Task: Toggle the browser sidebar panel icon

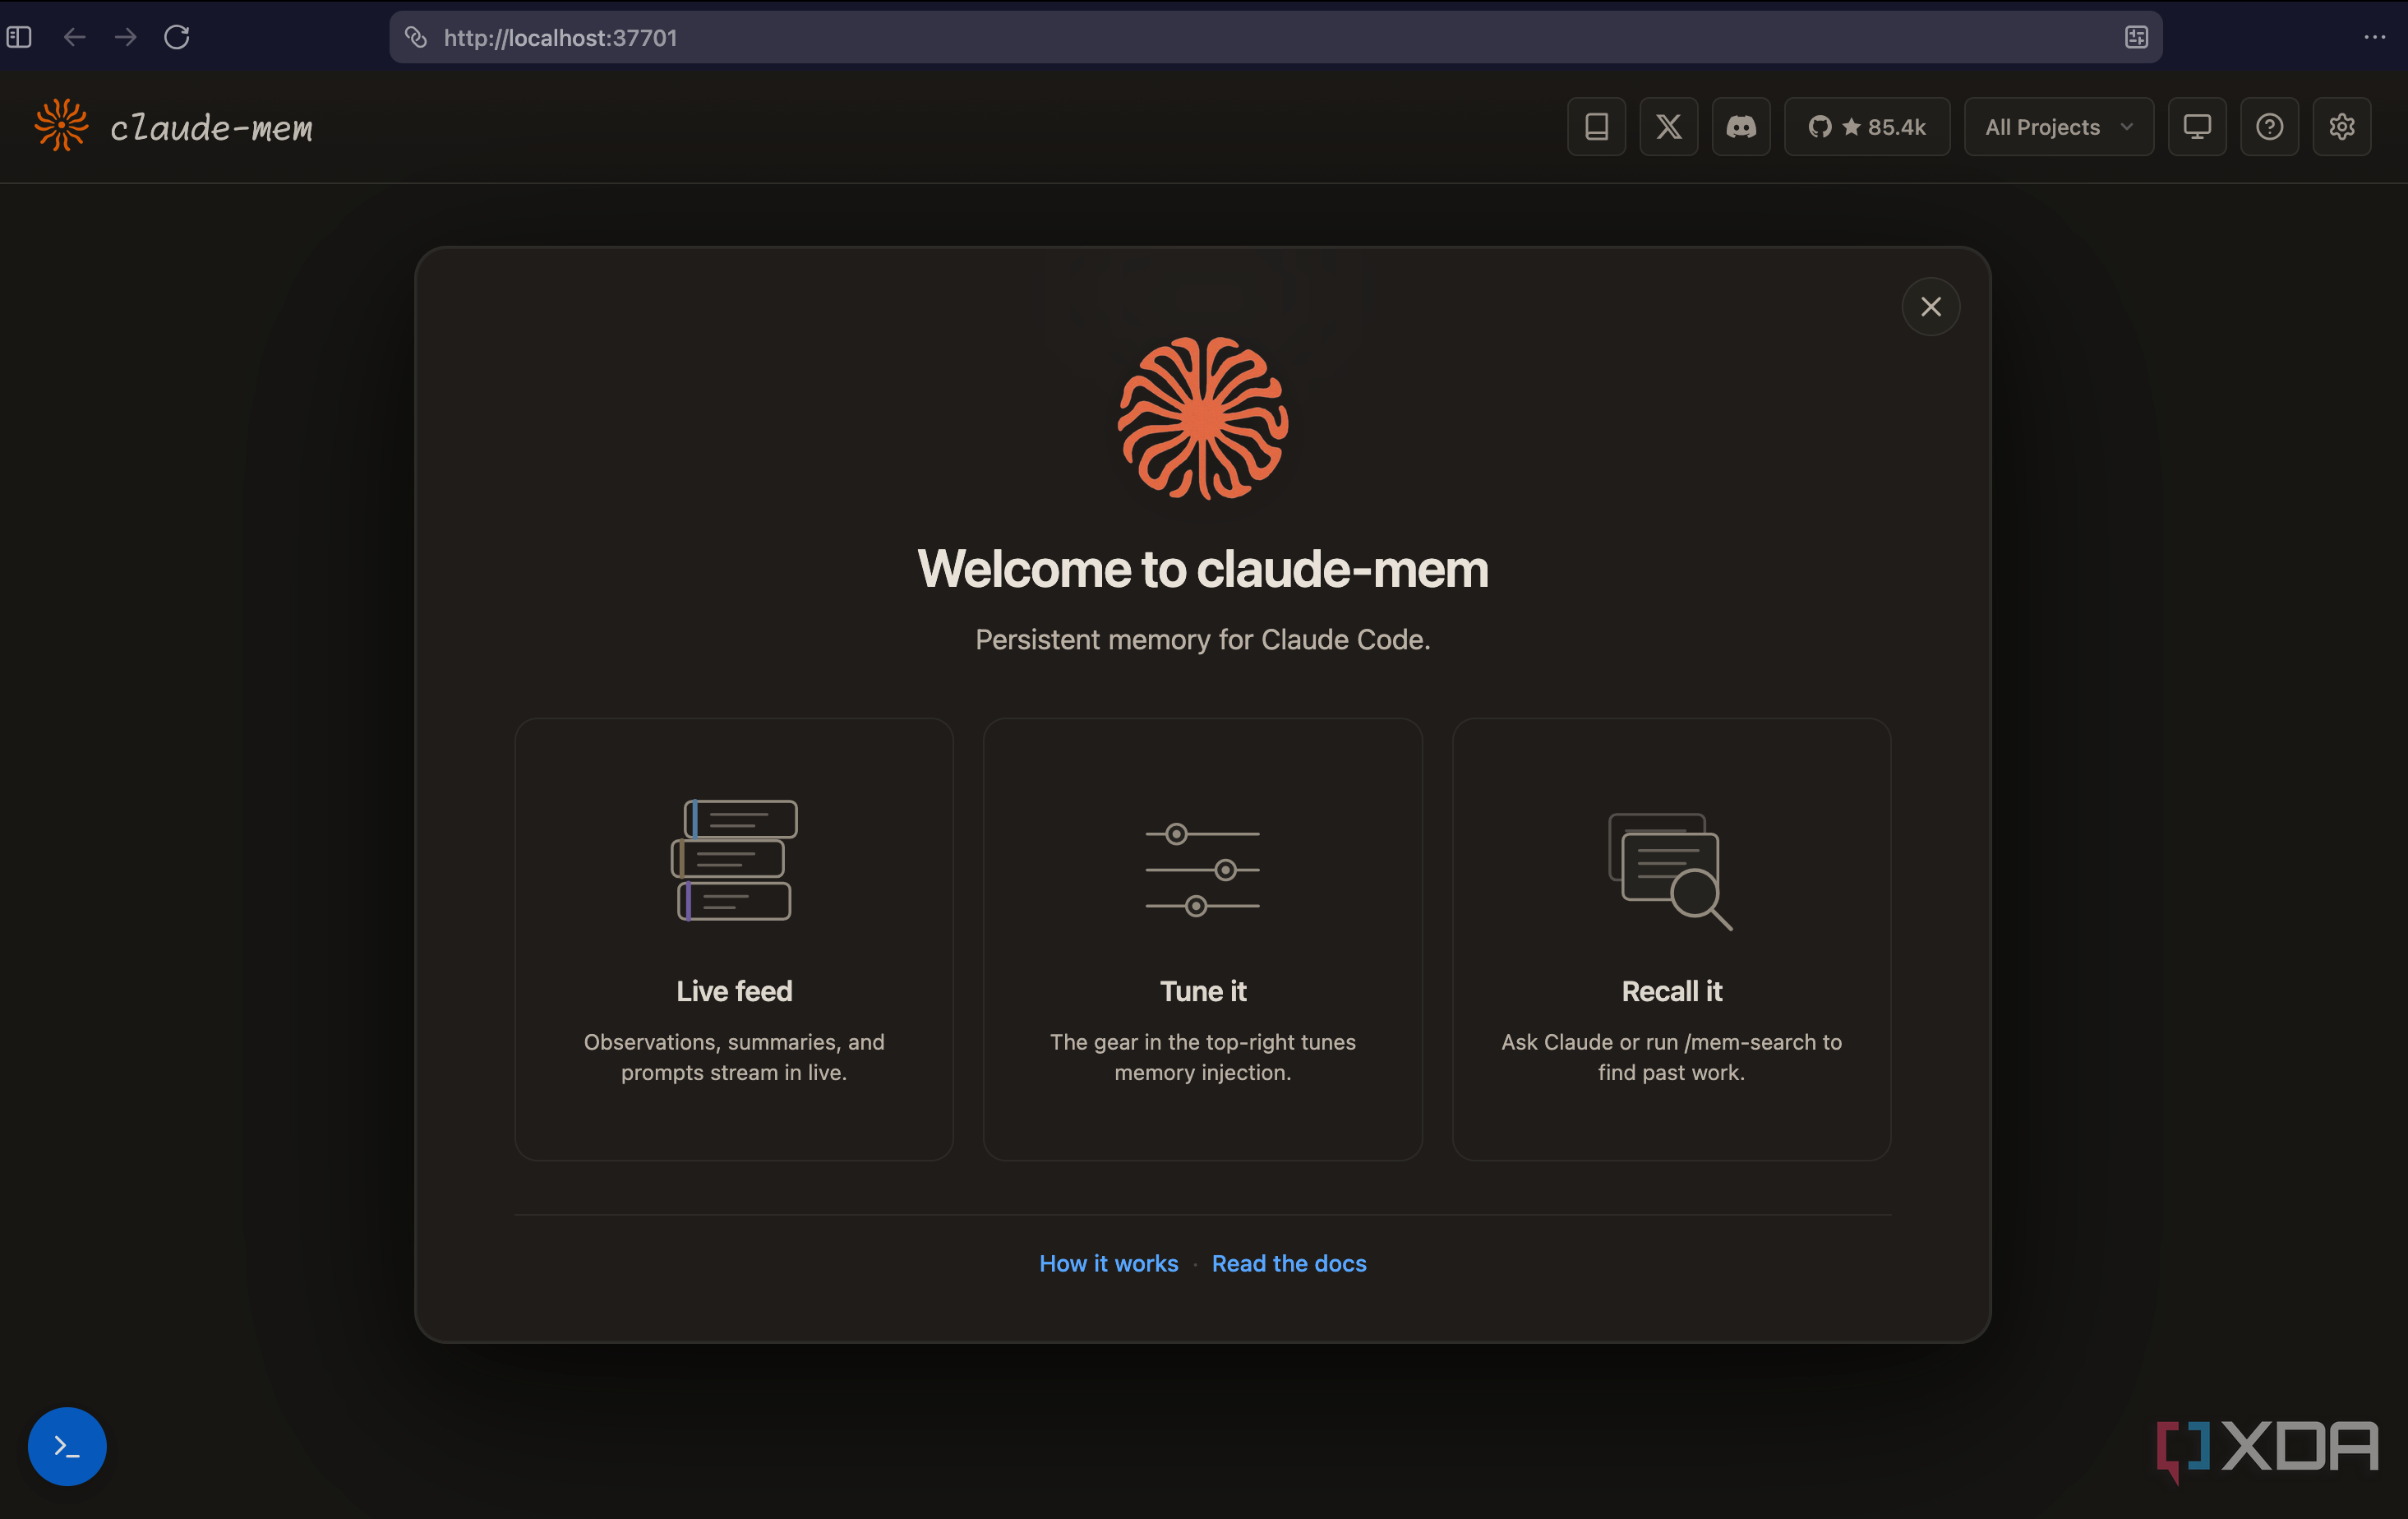Action: coord(19,37)
